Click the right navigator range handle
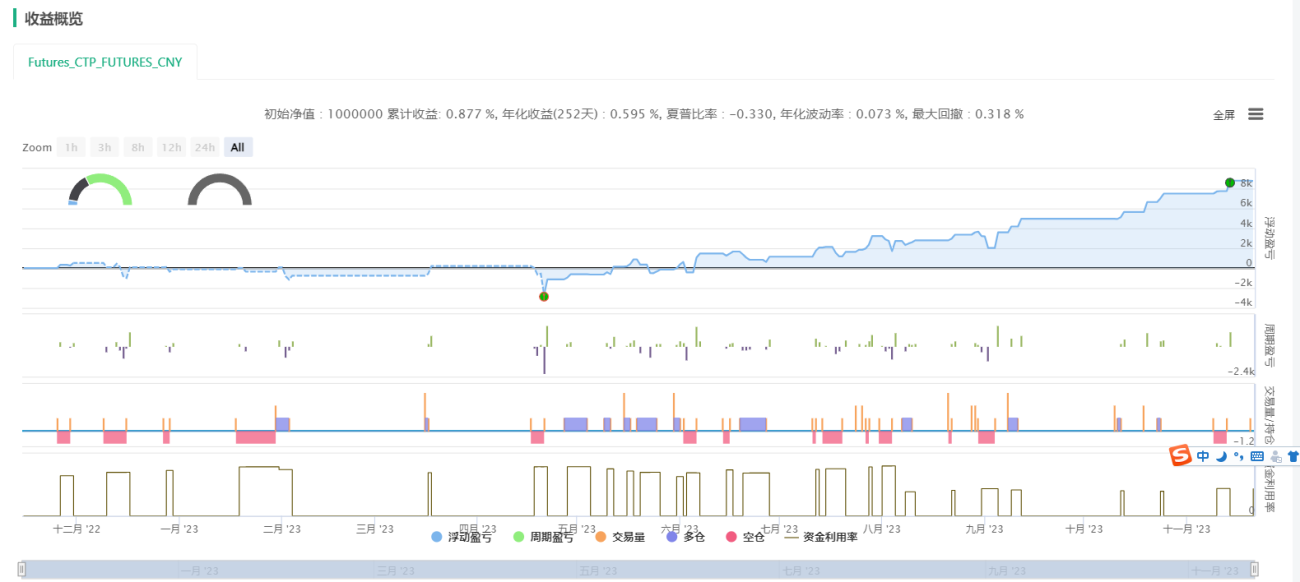1300x582 pixels. click(1254, 569)
